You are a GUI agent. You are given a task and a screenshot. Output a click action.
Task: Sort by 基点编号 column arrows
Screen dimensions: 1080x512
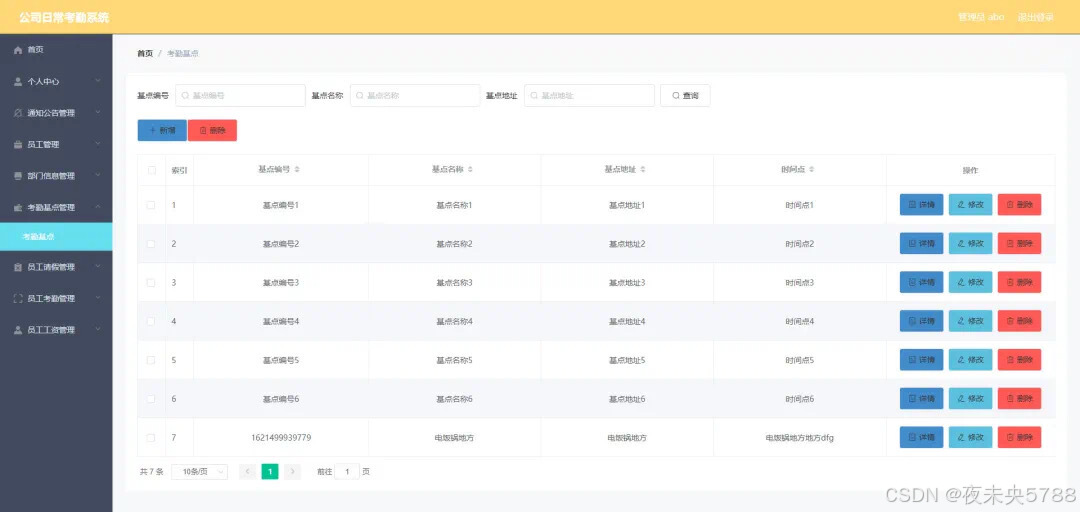(297, 170)
